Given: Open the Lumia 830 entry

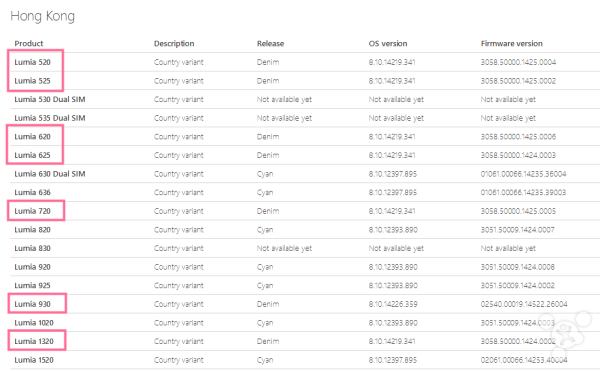Looking at the screenshot, I should [33, 248].
